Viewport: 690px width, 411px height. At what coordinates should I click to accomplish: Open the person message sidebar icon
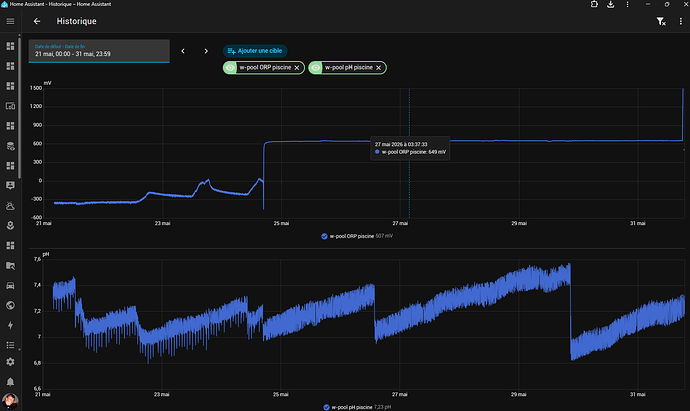click(x=10, y=185)
